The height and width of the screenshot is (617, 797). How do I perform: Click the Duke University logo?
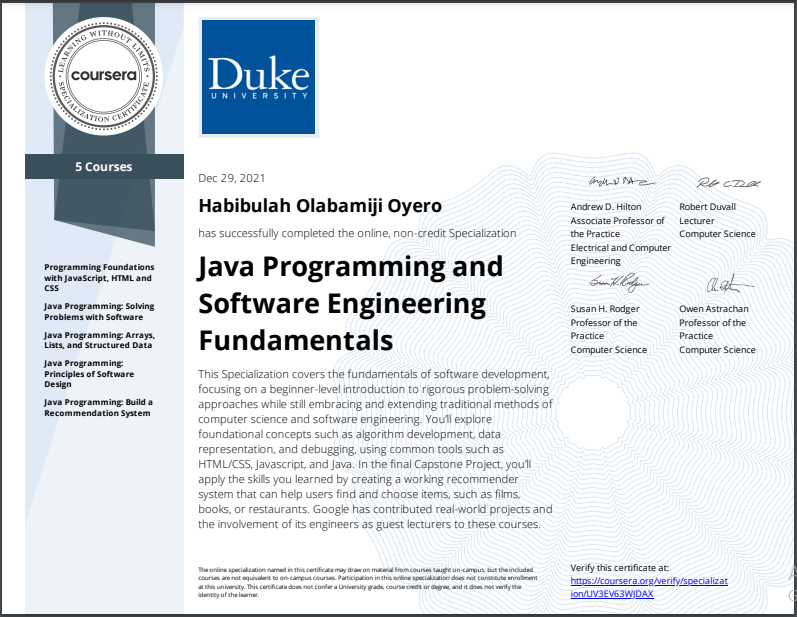tap(259, 77)
